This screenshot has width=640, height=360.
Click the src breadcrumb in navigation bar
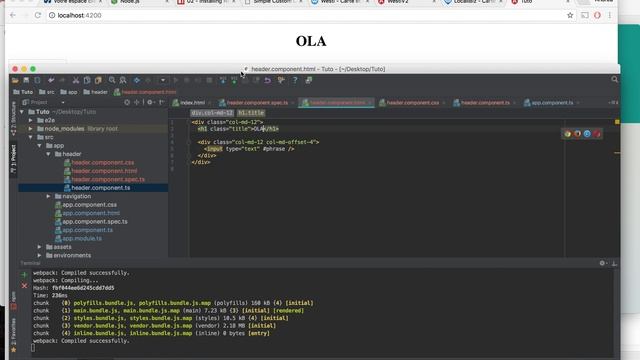[x=46, y=92]
